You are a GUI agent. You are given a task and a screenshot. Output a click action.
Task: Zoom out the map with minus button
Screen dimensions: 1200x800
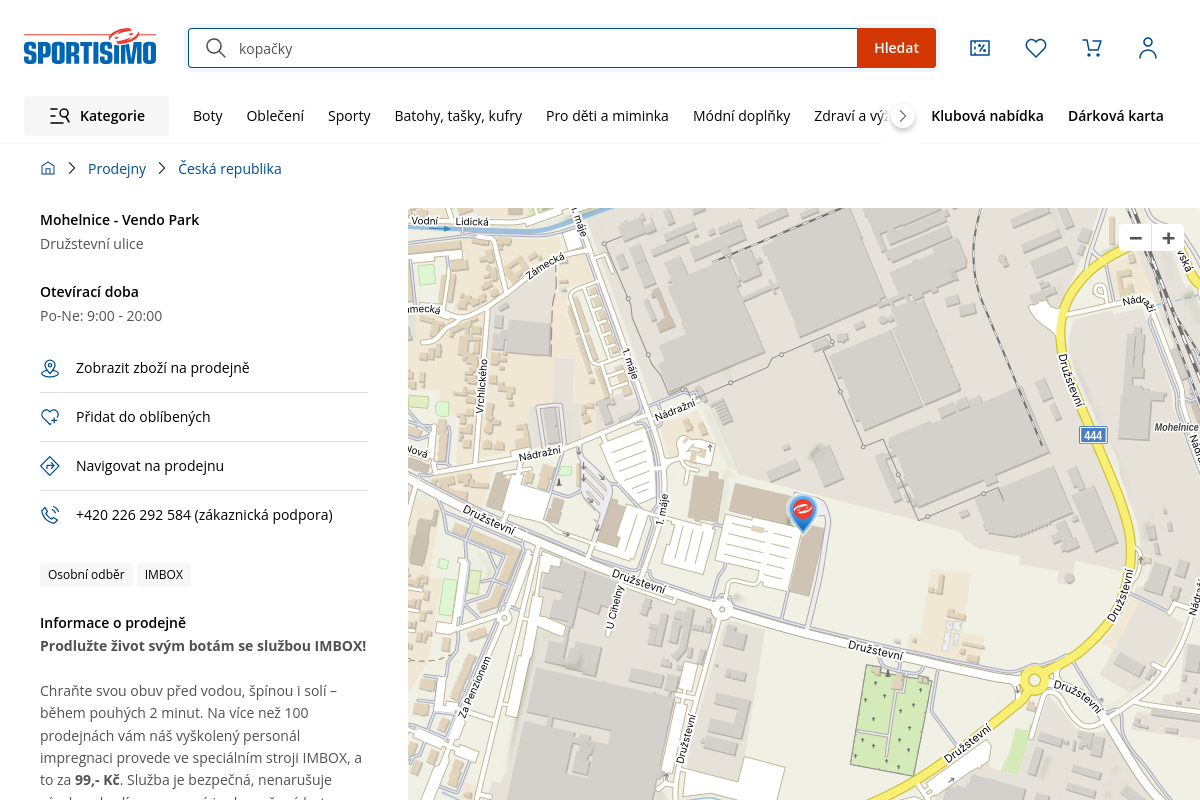(x=1136, y=238)
